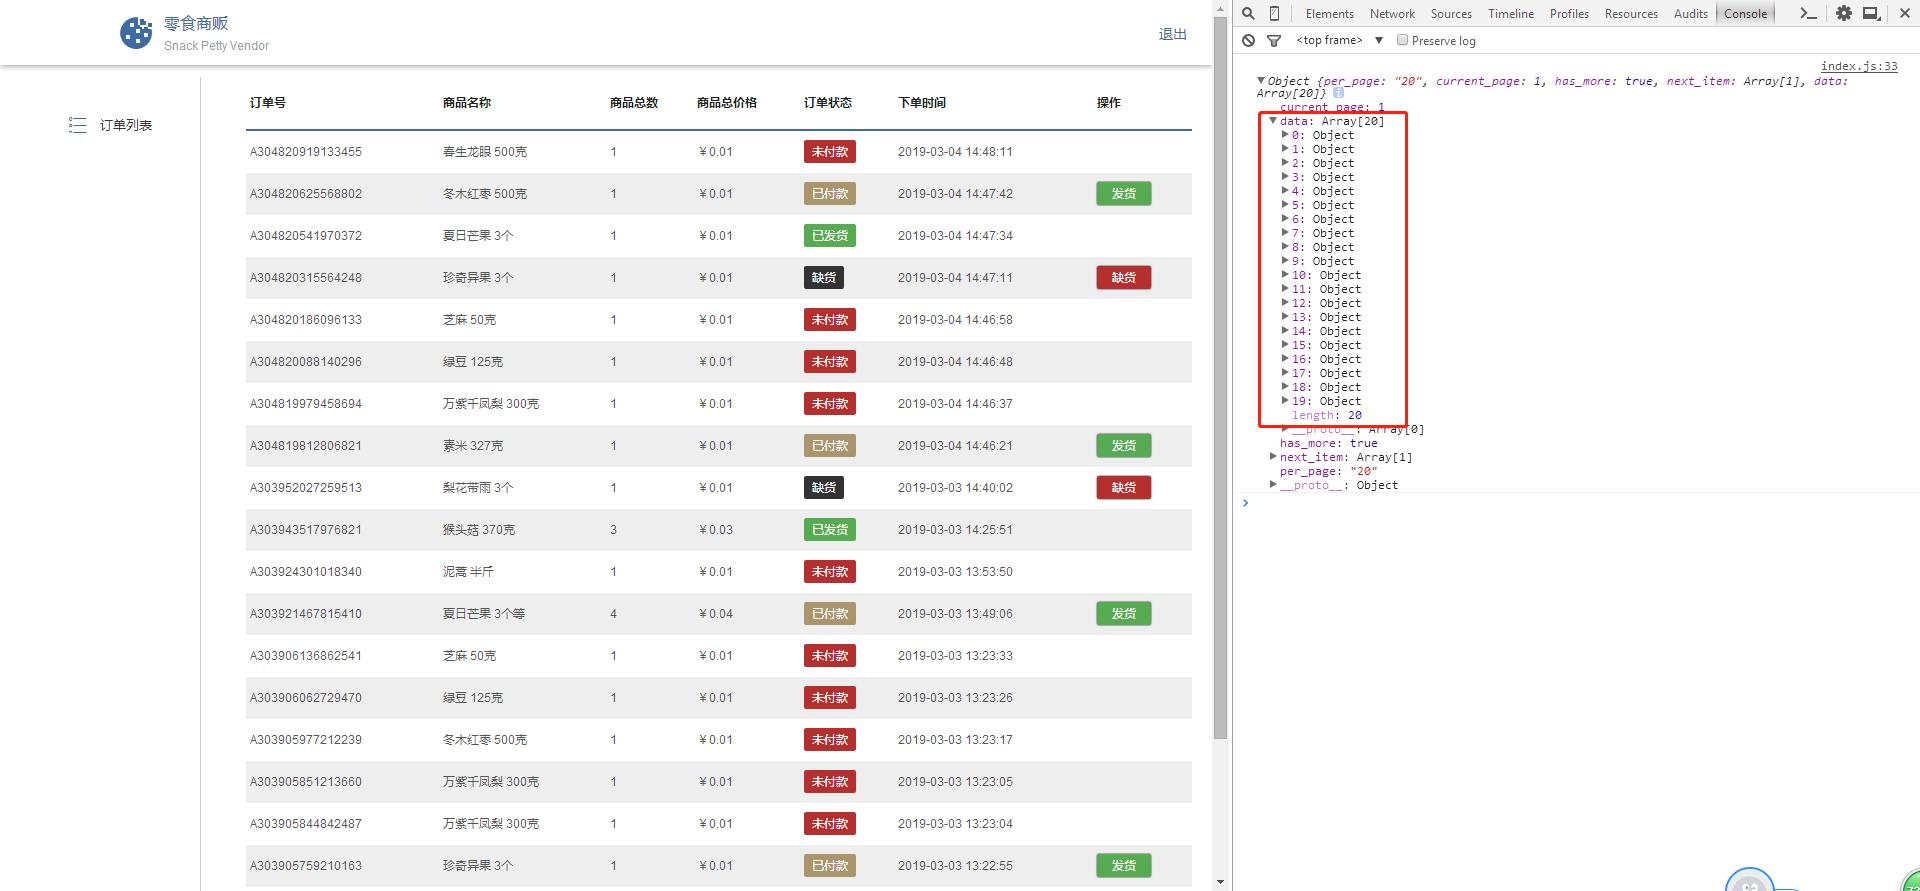Click 发货 for order A304819812806821
Viewport: 1920px width, 891px height.
[1123, 446]
